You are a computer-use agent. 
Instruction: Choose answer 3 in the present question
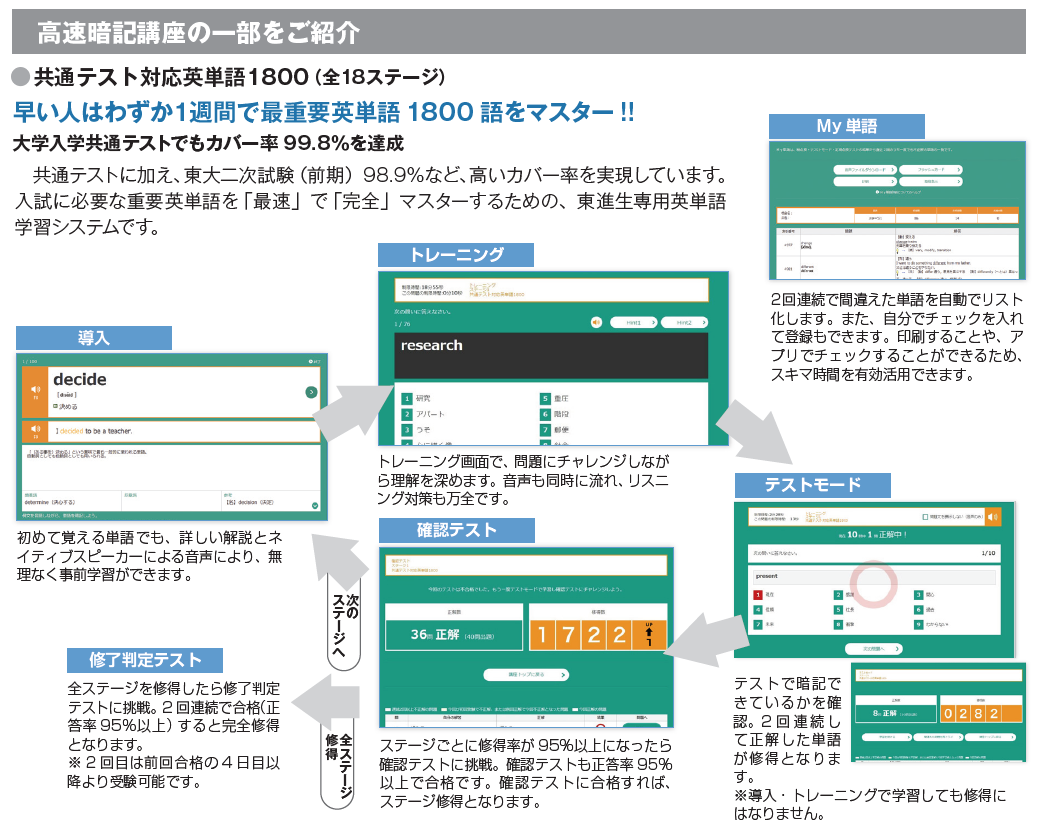tap(924, 595)
